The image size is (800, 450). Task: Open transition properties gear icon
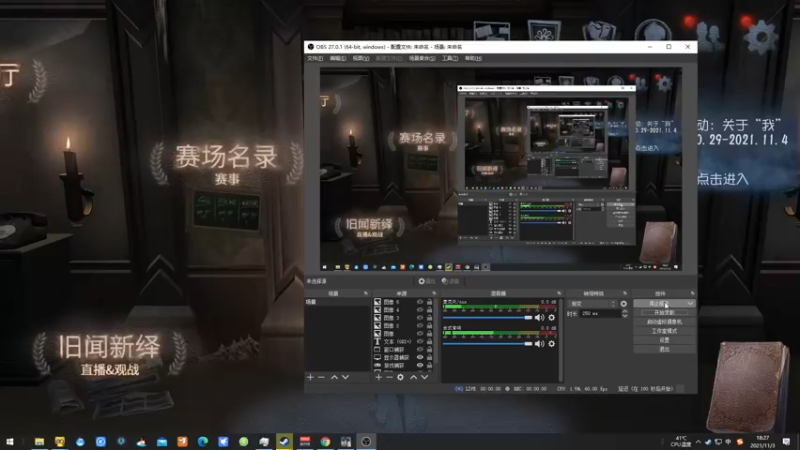pyautogui.click(x=623, y=304)
